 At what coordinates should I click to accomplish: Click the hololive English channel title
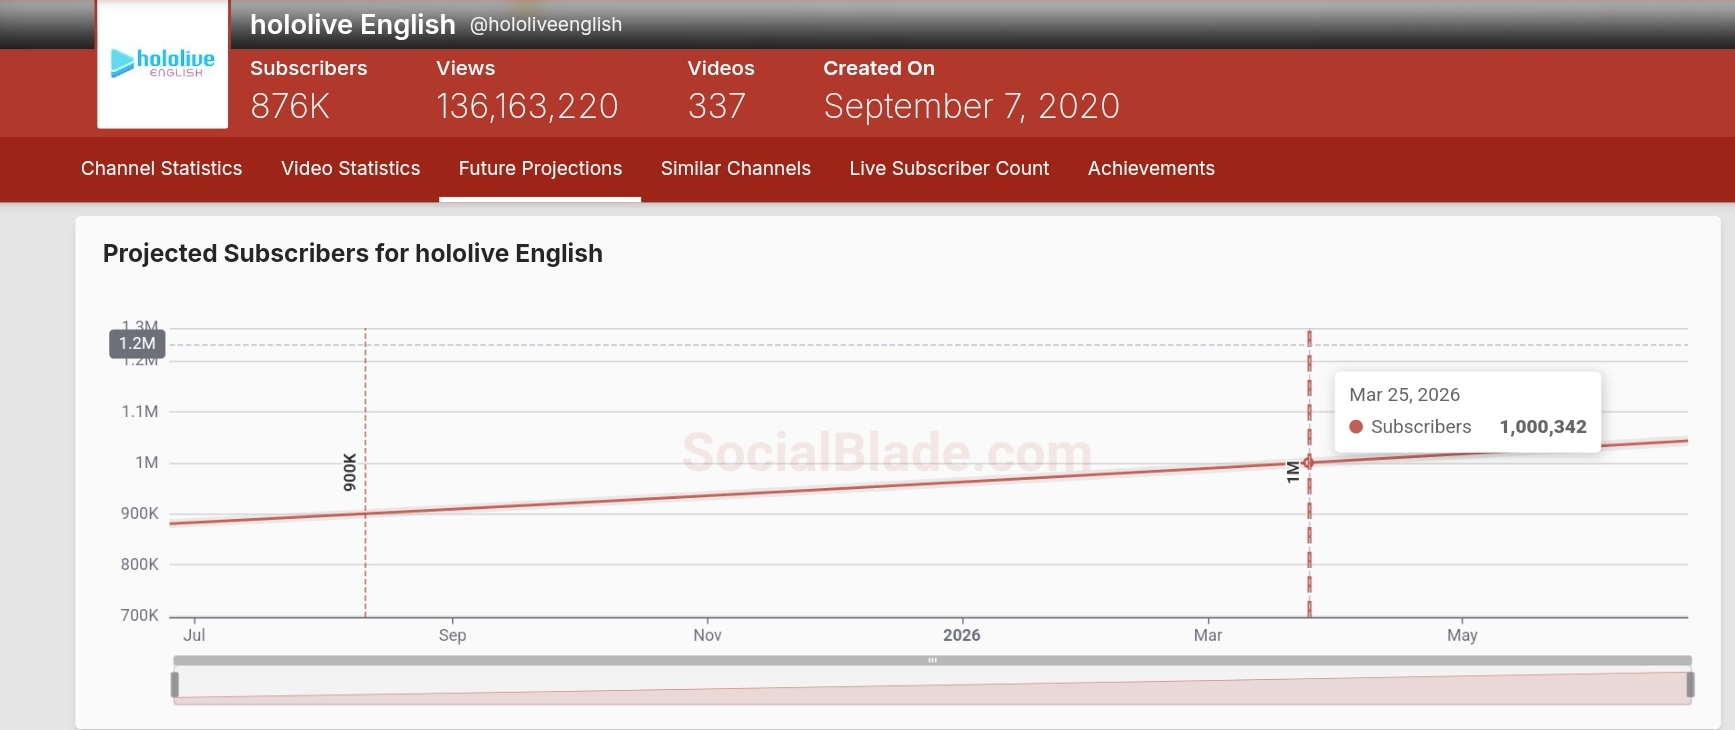(353, 24)
